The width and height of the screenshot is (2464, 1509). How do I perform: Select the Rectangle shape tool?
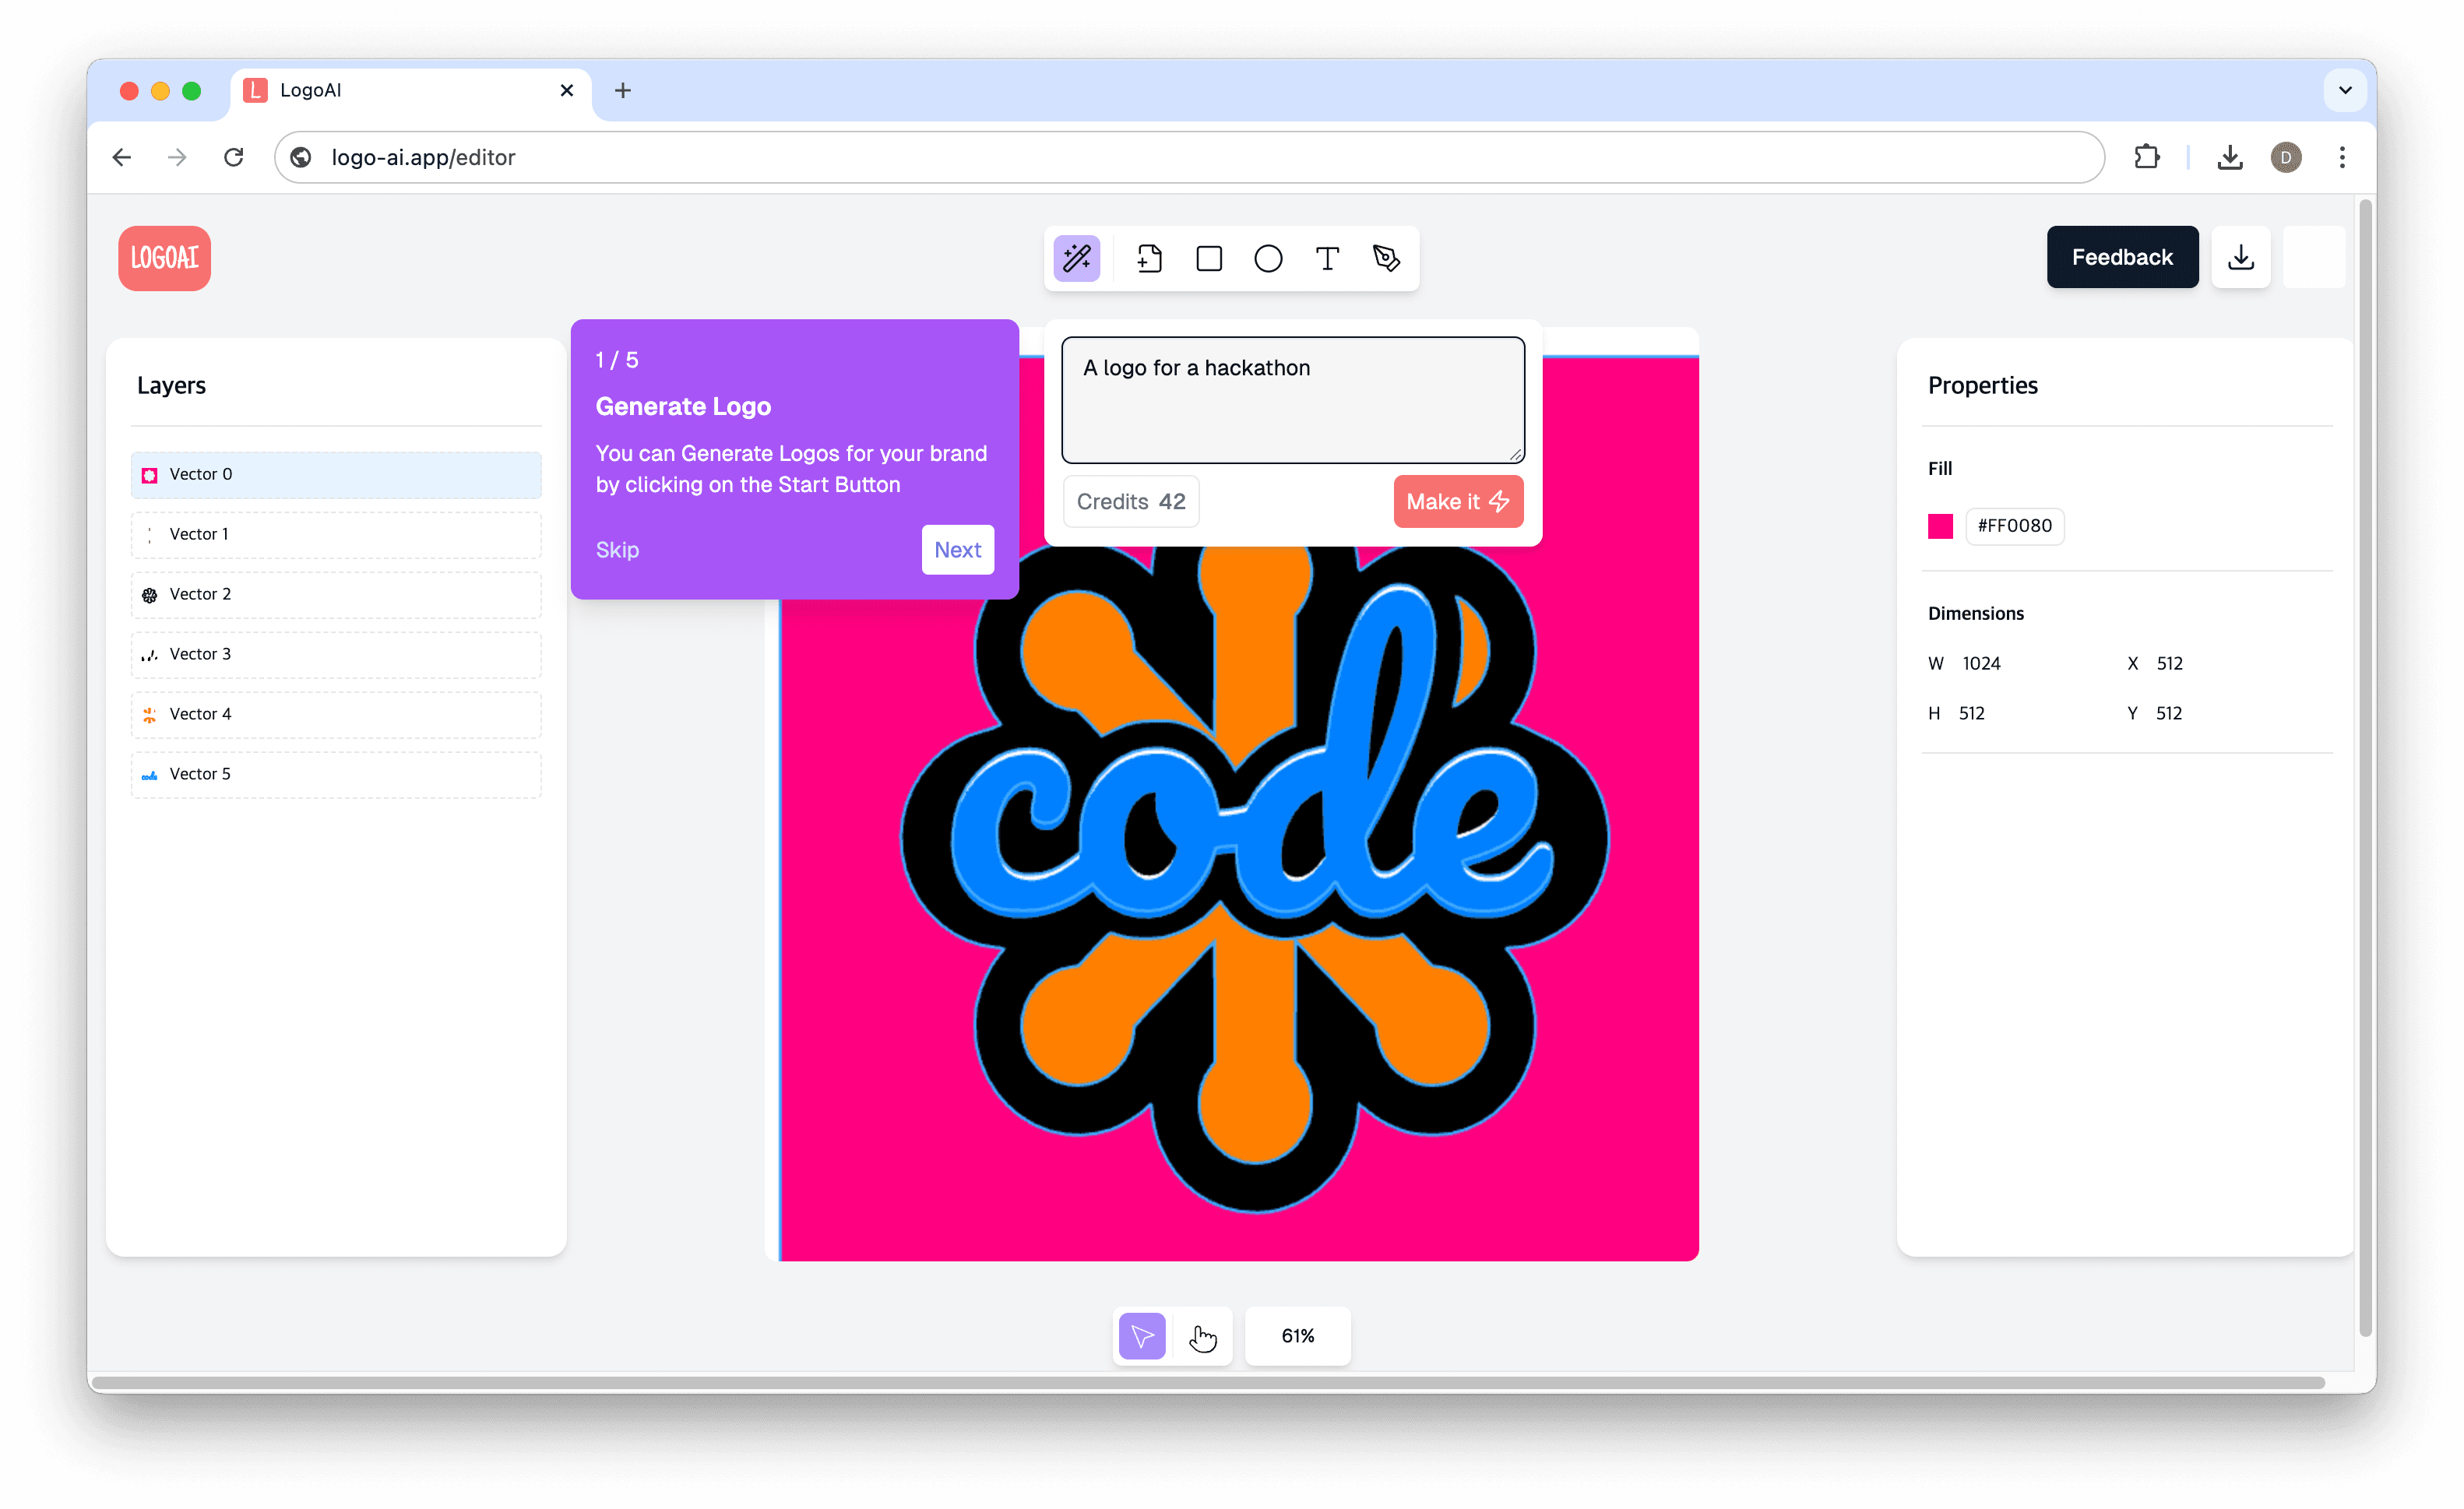click(x=1208, y=258)
